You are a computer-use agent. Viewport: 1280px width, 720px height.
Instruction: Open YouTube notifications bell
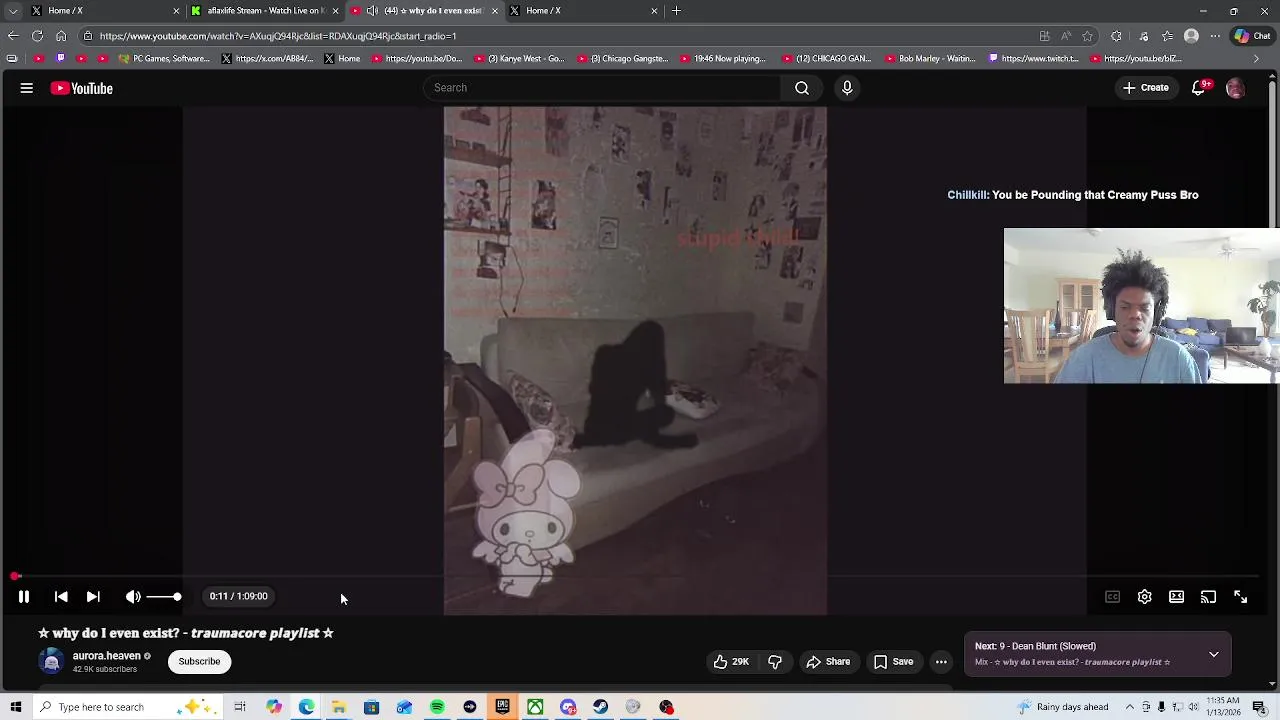pyautogui.click(x=1198, y=88)
